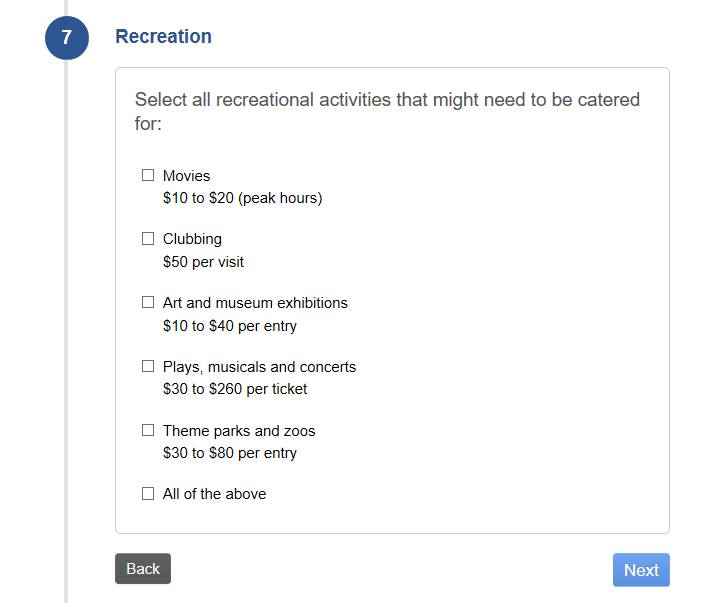Click the $10 to $20 peak hours text

click(242, 198)
